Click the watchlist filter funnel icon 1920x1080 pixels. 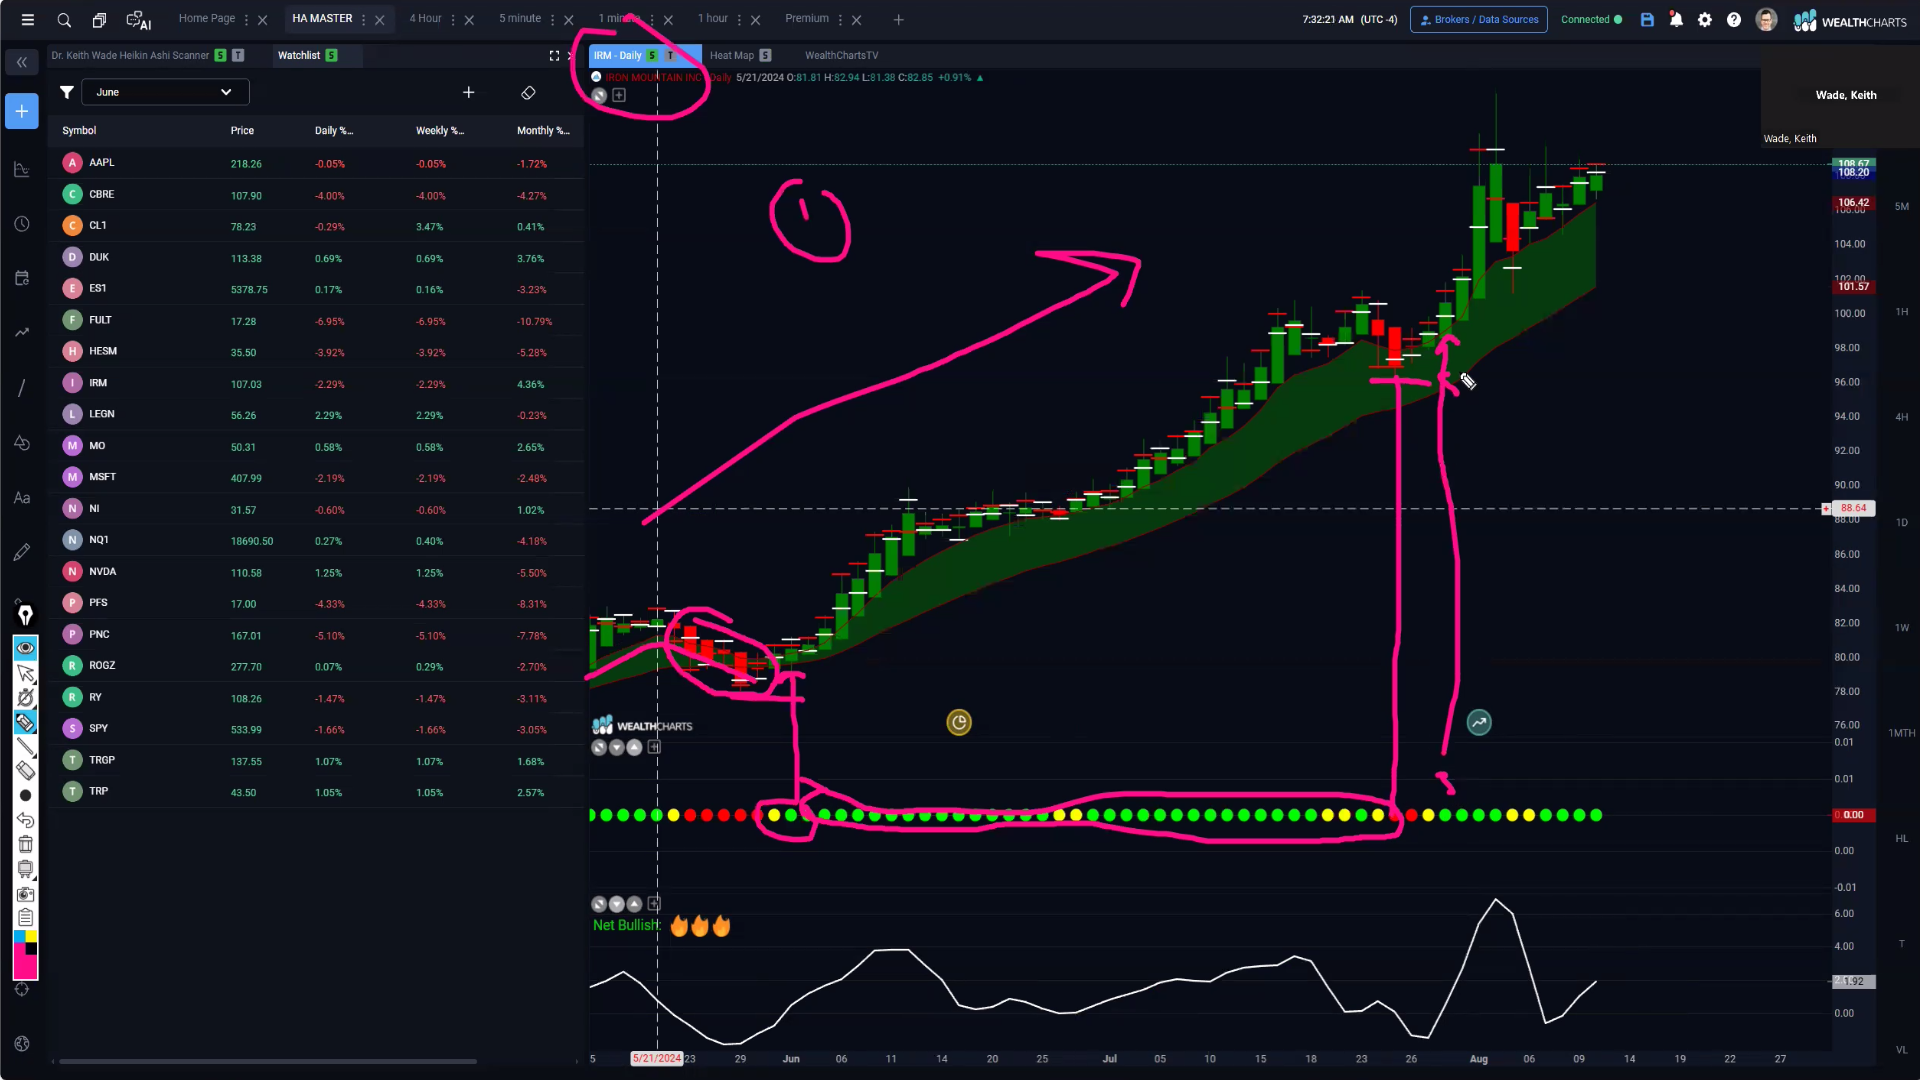66,92
